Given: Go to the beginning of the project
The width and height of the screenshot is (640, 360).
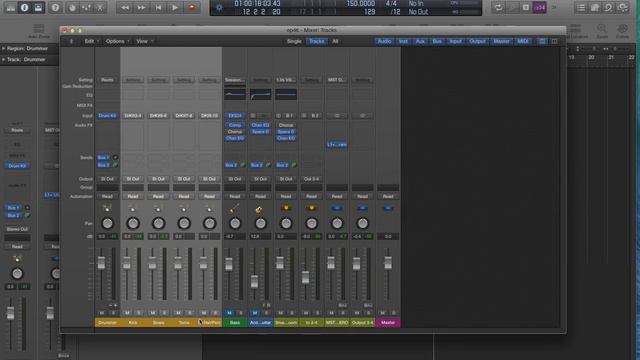Looking at the screenshot, I should pyautogui.click(x=158, y=7).
